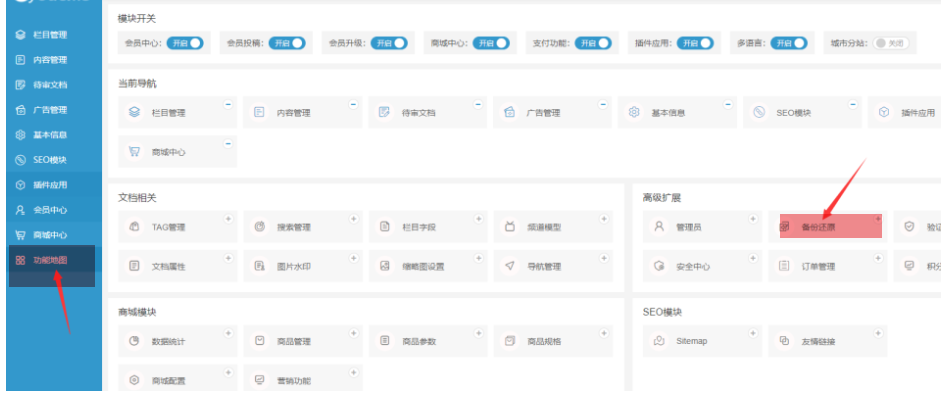Click plus button on 商品管理 card
The image size is (941, 407).
click(353, 333)
